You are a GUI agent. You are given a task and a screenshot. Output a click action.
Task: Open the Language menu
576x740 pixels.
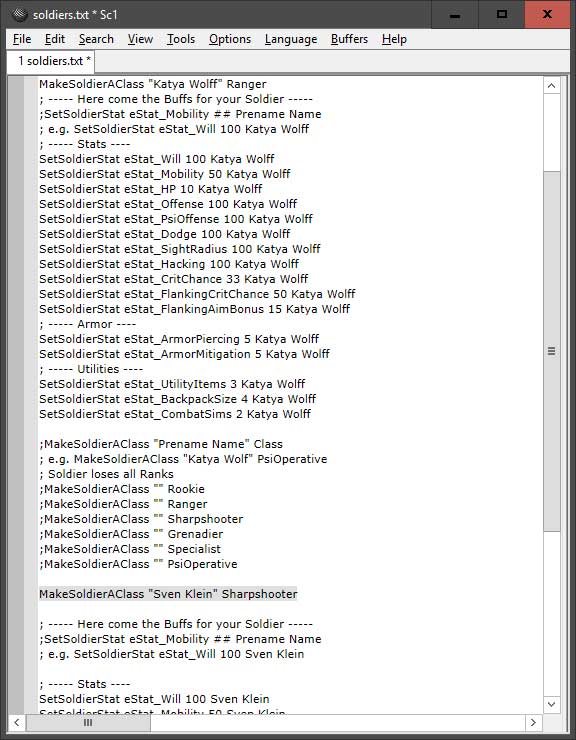click(291, 39)
